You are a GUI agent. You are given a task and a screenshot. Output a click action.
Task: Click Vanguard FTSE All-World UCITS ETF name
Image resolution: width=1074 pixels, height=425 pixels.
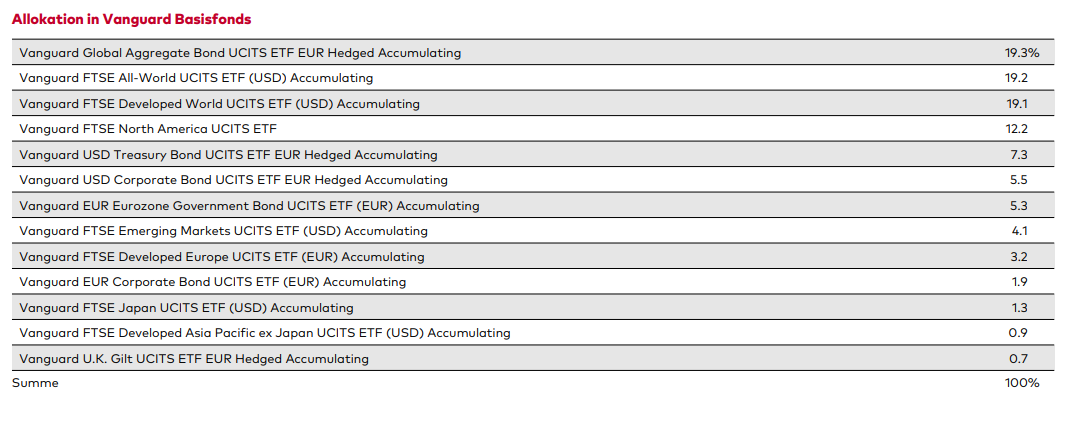pyautogui.click(x=196, y=78)
